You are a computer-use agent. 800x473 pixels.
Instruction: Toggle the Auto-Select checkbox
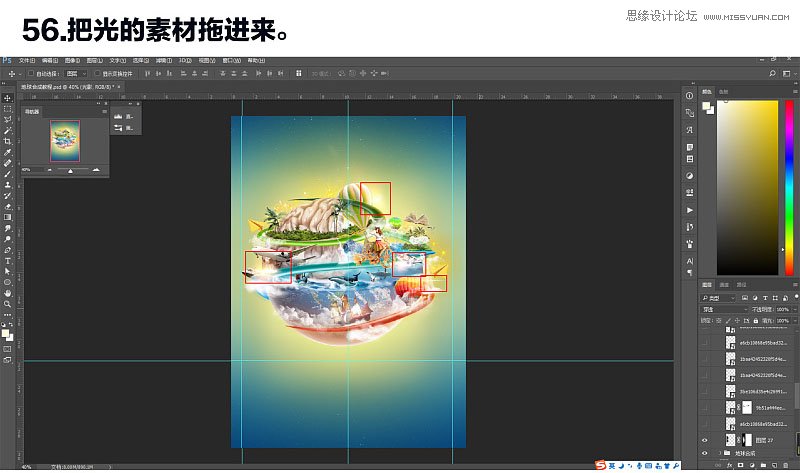click(31, 73)
